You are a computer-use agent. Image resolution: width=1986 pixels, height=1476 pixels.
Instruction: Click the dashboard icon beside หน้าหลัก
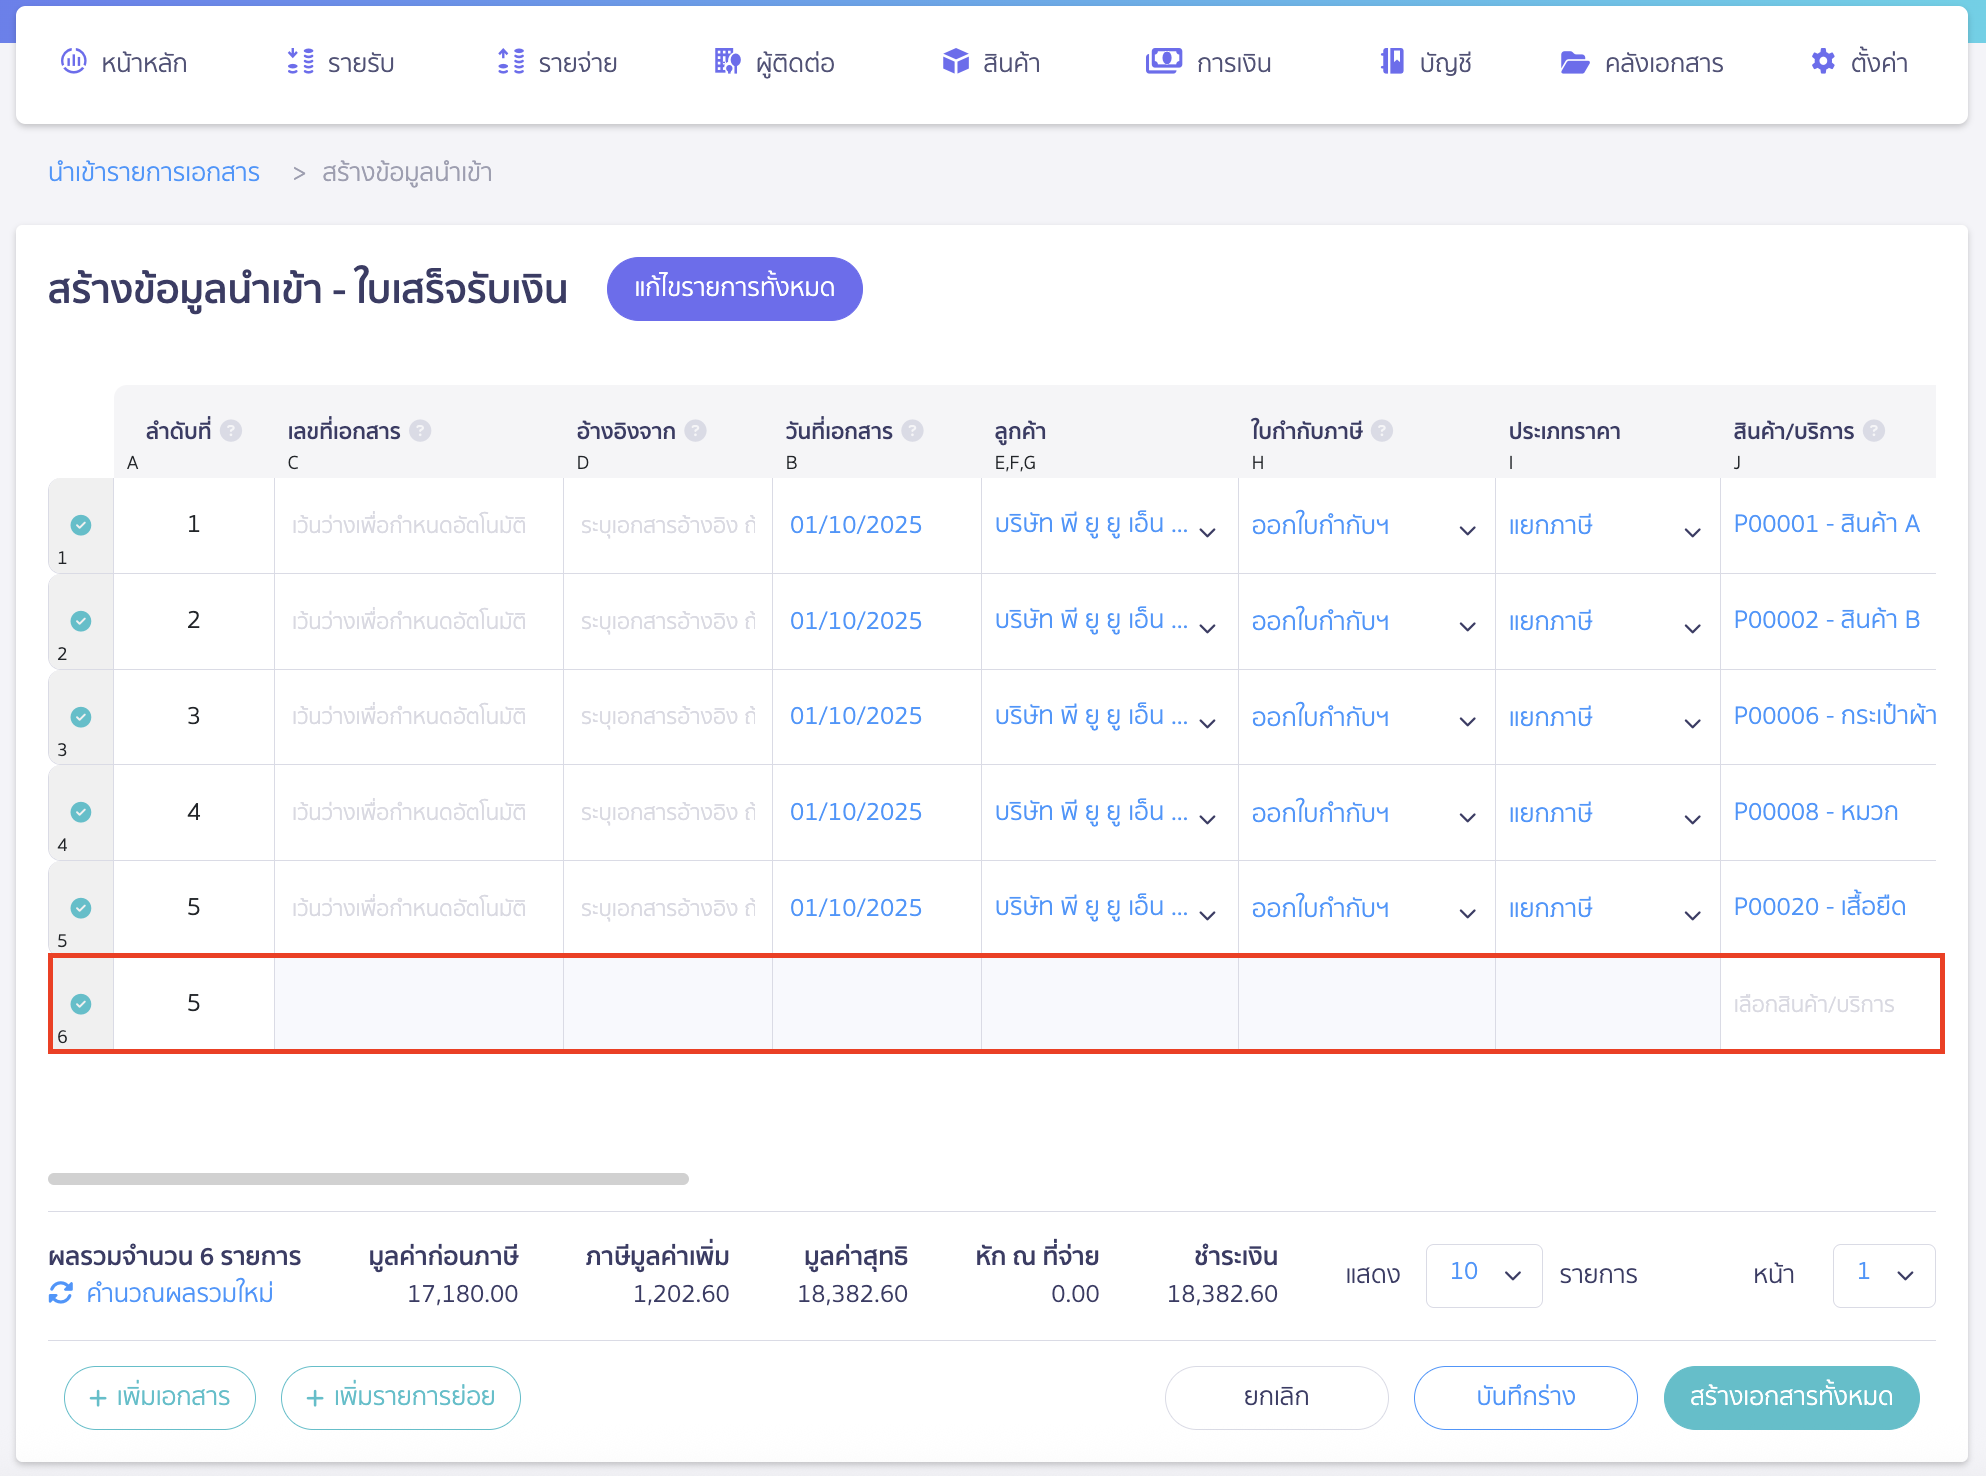pos(74,62)
